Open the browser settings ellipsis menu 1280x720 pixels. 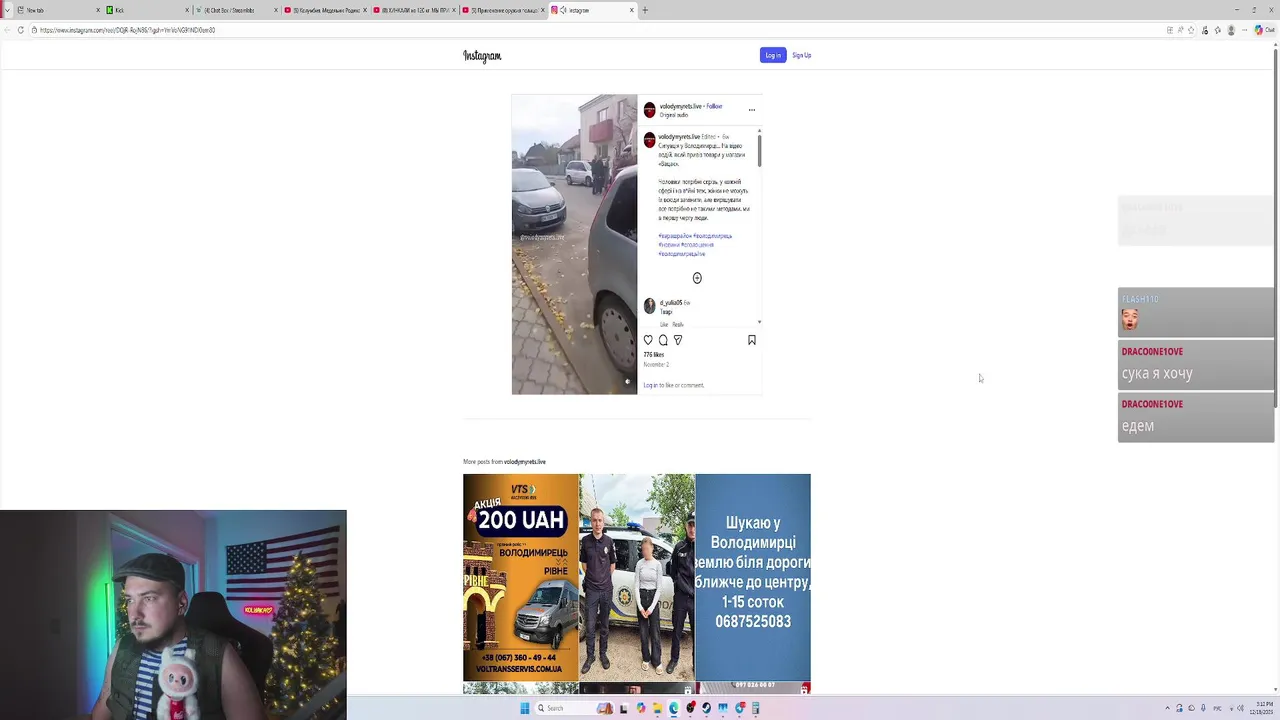[x=1244, y=30]
